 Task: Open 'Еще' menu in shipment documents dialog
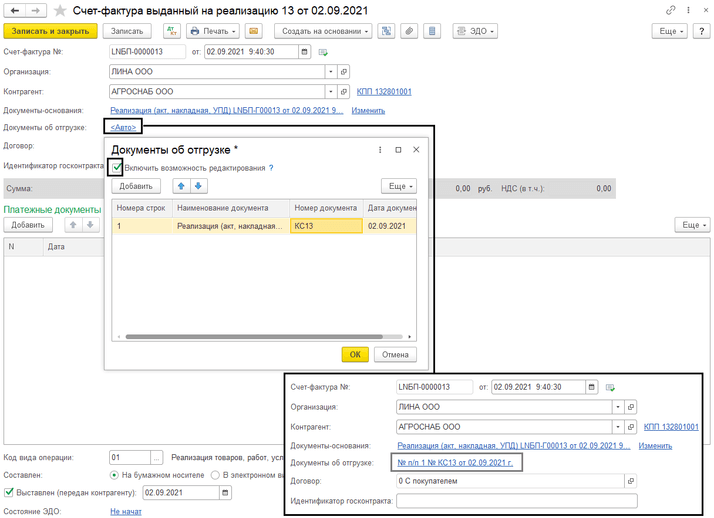tap(398, 186)
